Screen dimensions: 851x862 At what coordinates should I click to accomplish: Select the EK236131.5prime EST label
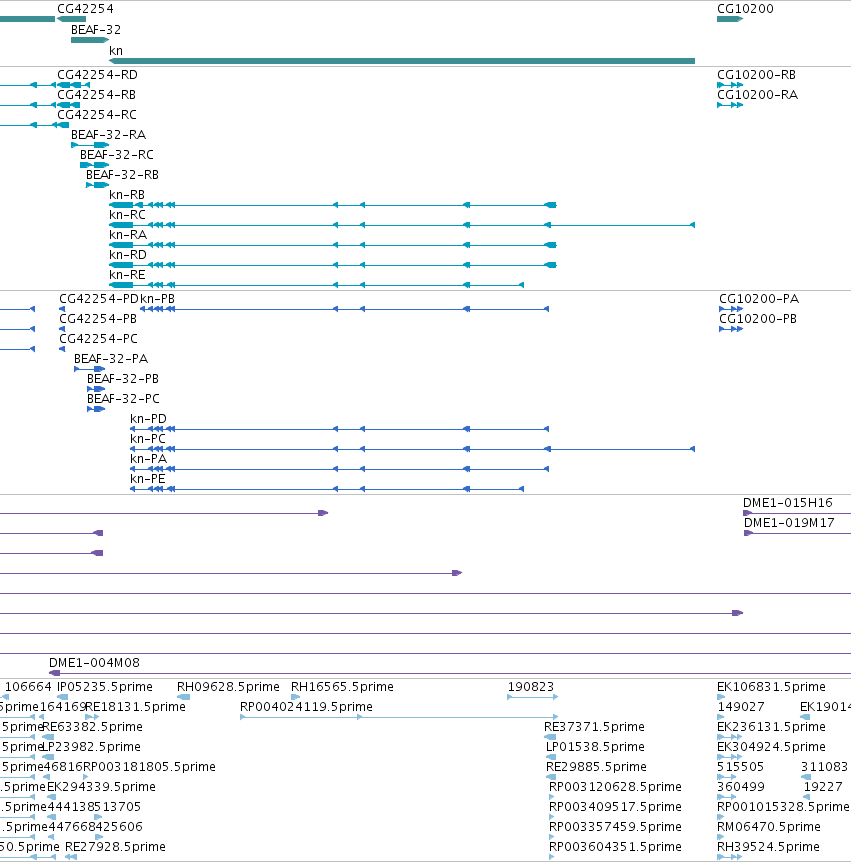771,726
